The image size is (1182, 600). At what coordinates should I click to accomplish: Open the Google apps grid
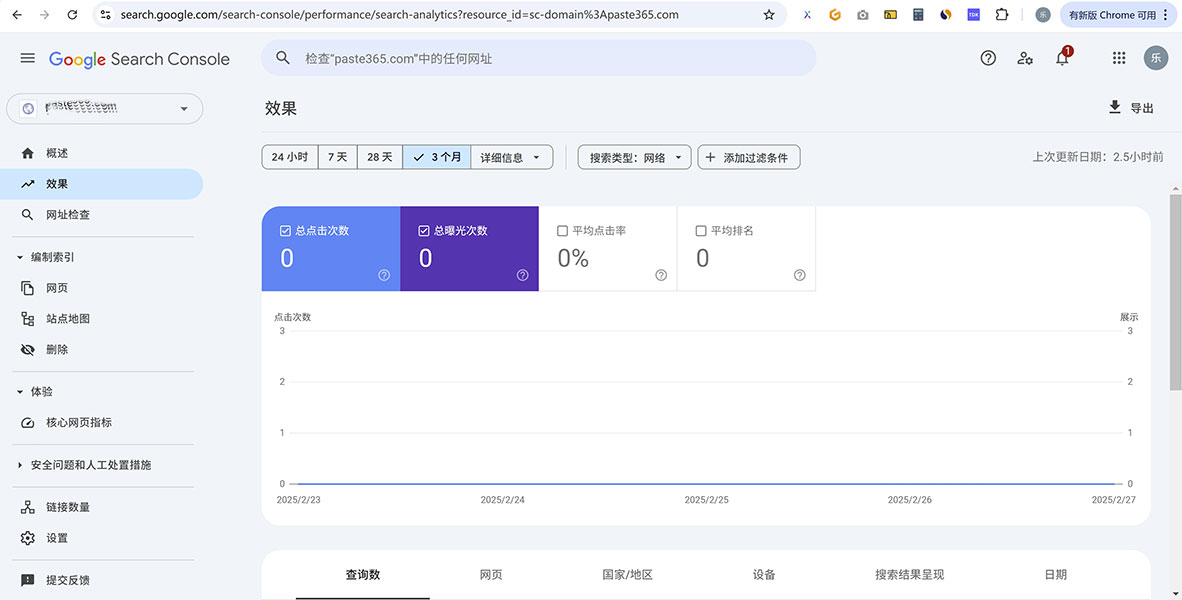pyautogui.click(x=1118, y=58)
